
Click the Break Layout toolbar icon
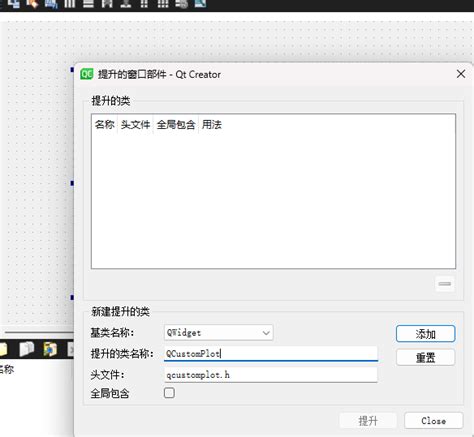click(x=182, y=4)
